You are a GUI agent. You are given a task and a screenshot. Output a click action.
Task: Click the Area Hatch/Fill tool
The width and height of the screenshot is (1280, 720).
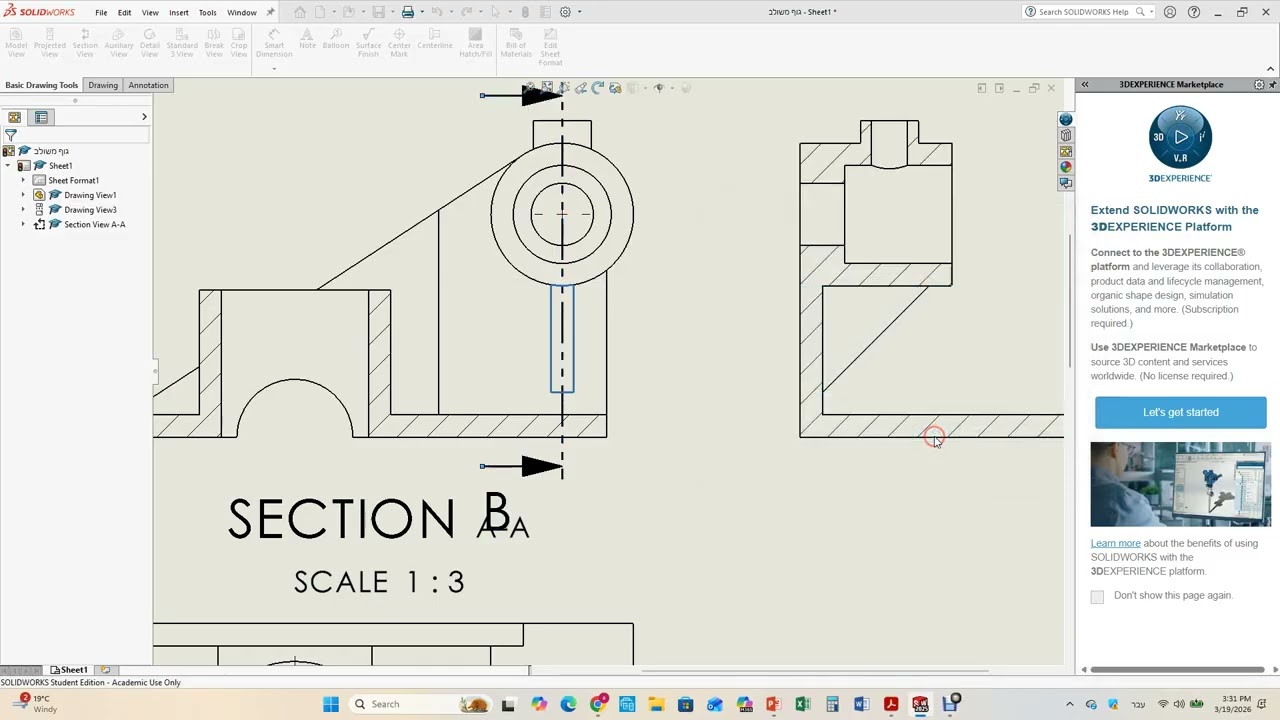click(x=476, y=43)
